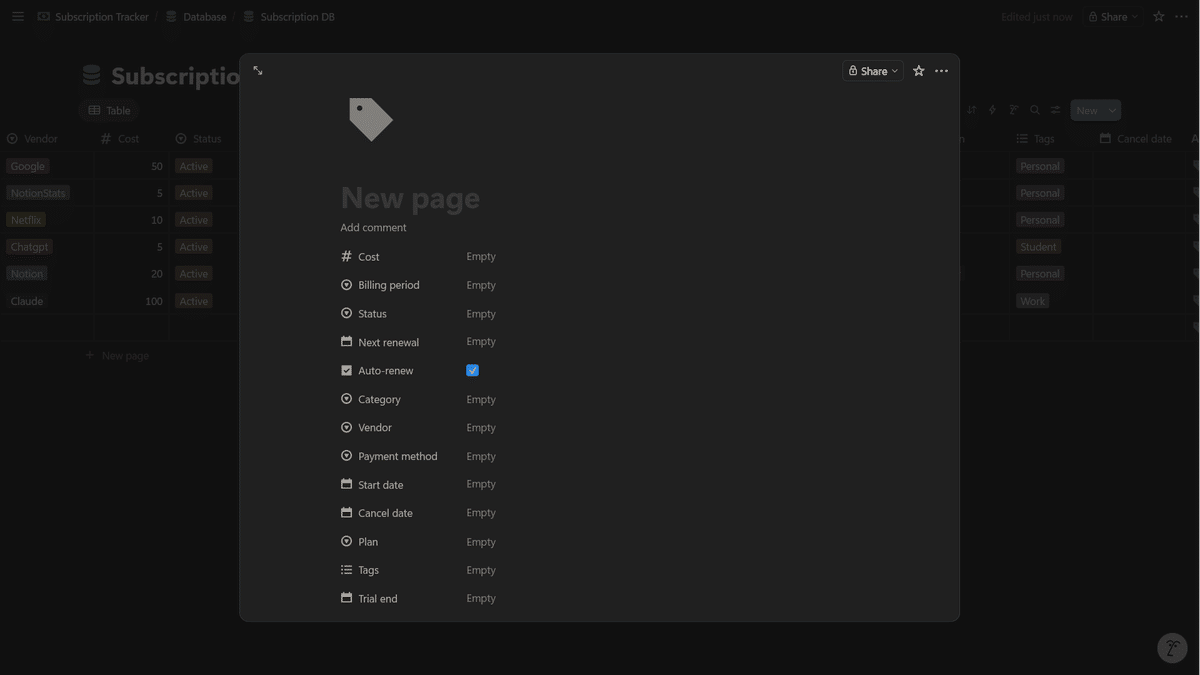1200x675 pixels.
Task: Click Add comment under the page title
Action: pos(373,228)
